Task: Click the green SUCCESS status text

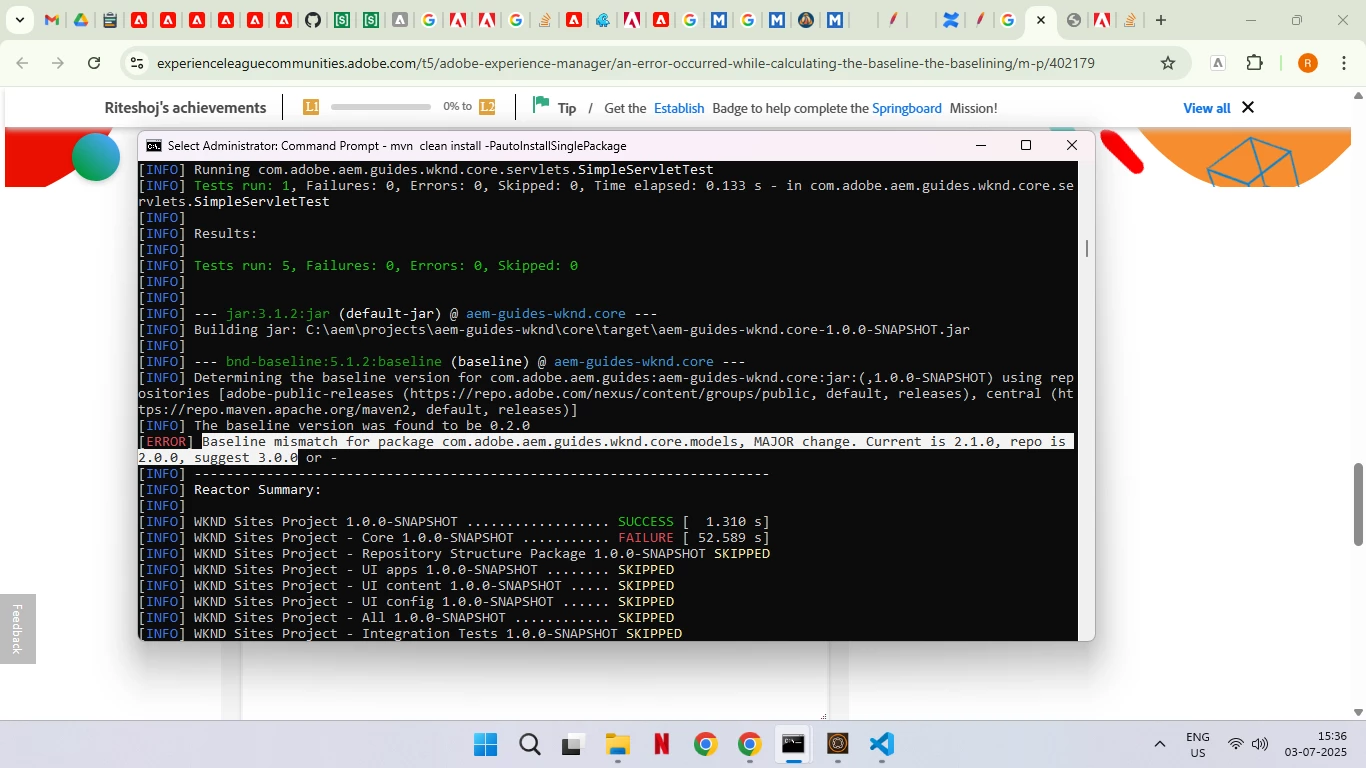Action: click(646, 522)
